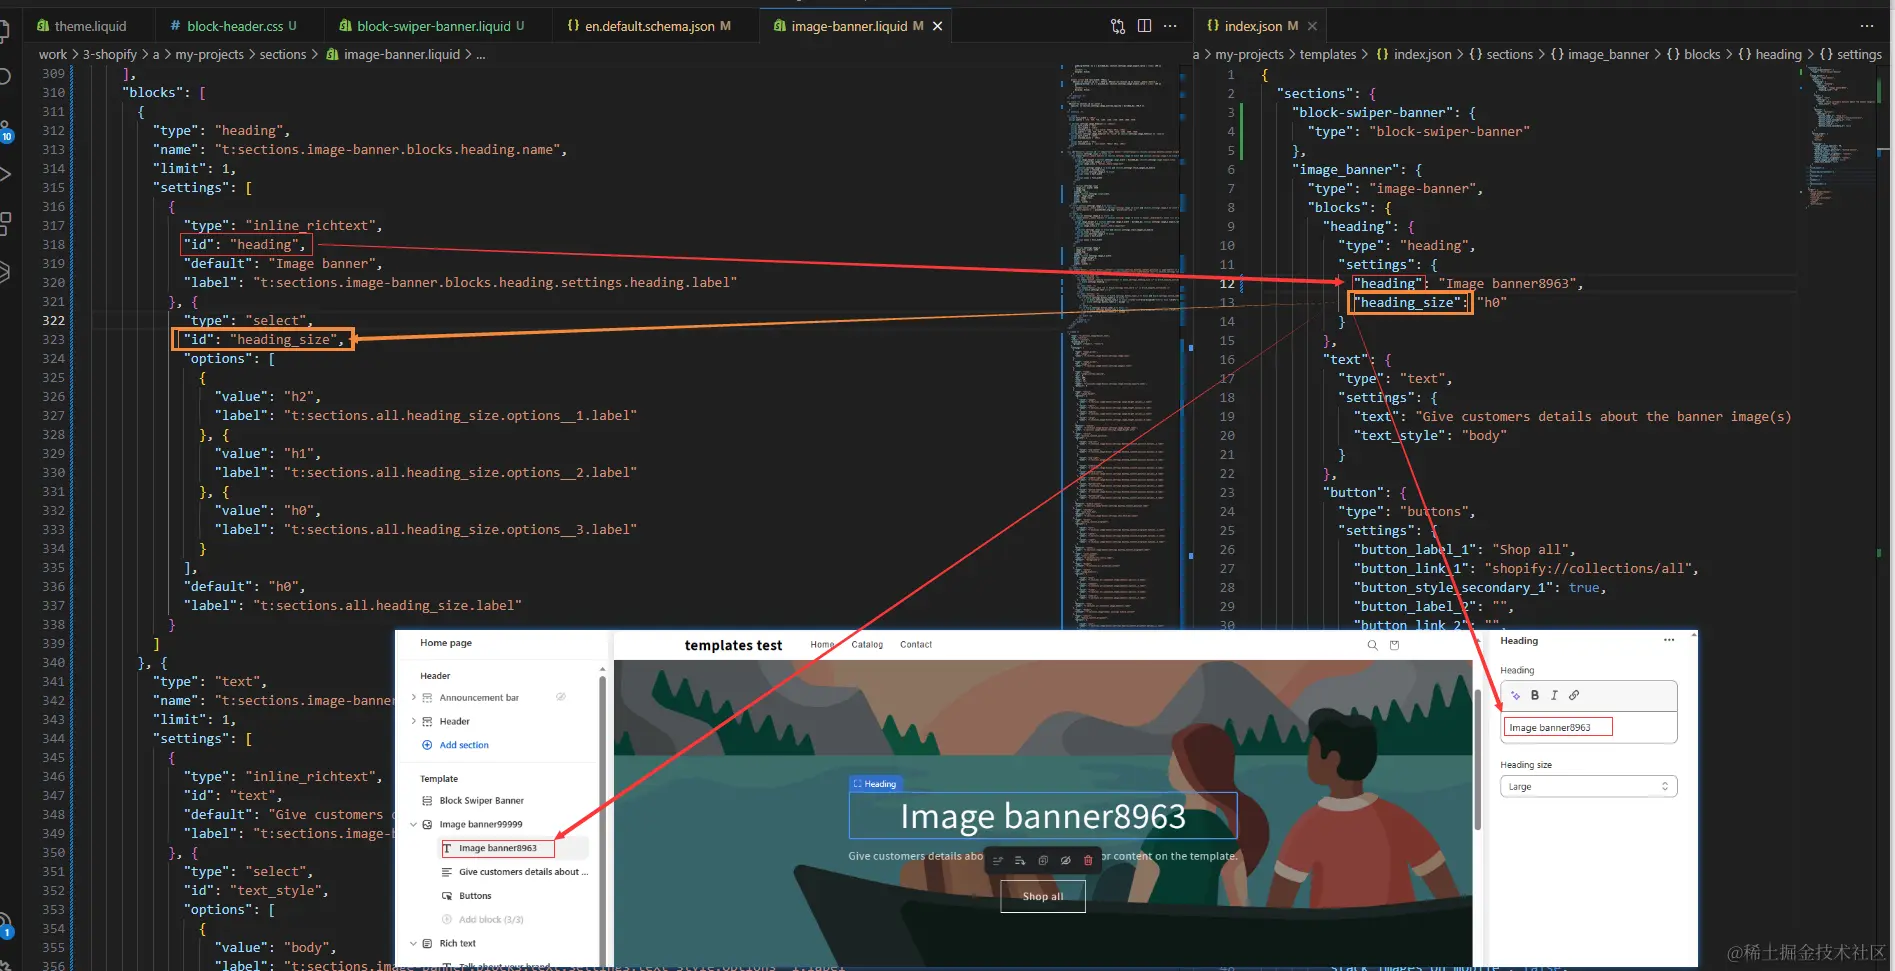Select the Buttons block in sidebar
Viewport: 1895px width, 971px height.
(x=475, y=896)
